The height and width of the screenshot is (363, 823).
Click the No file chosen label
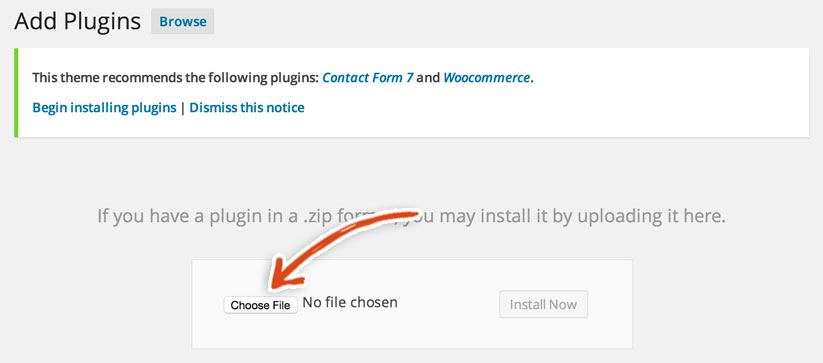coord(350,302)
